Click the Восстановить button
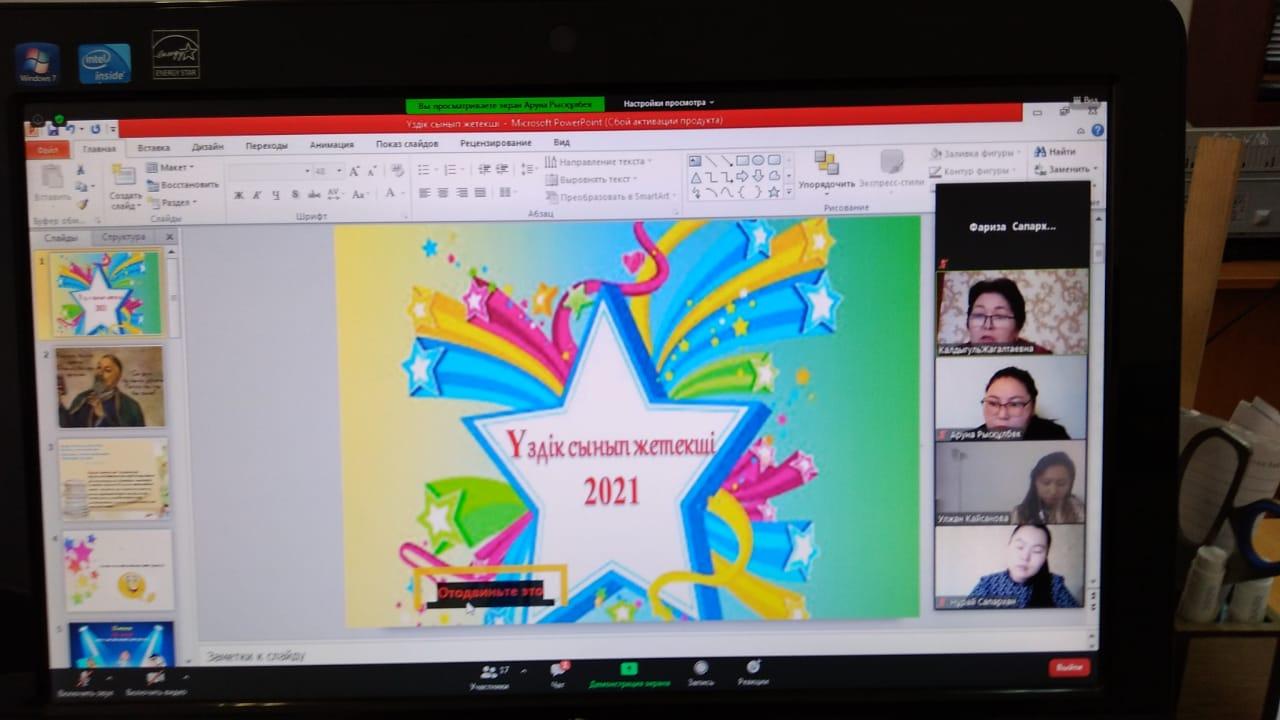Image resolution: width=1280 pixels, height=720 pixels. click(x=183, y=185)
